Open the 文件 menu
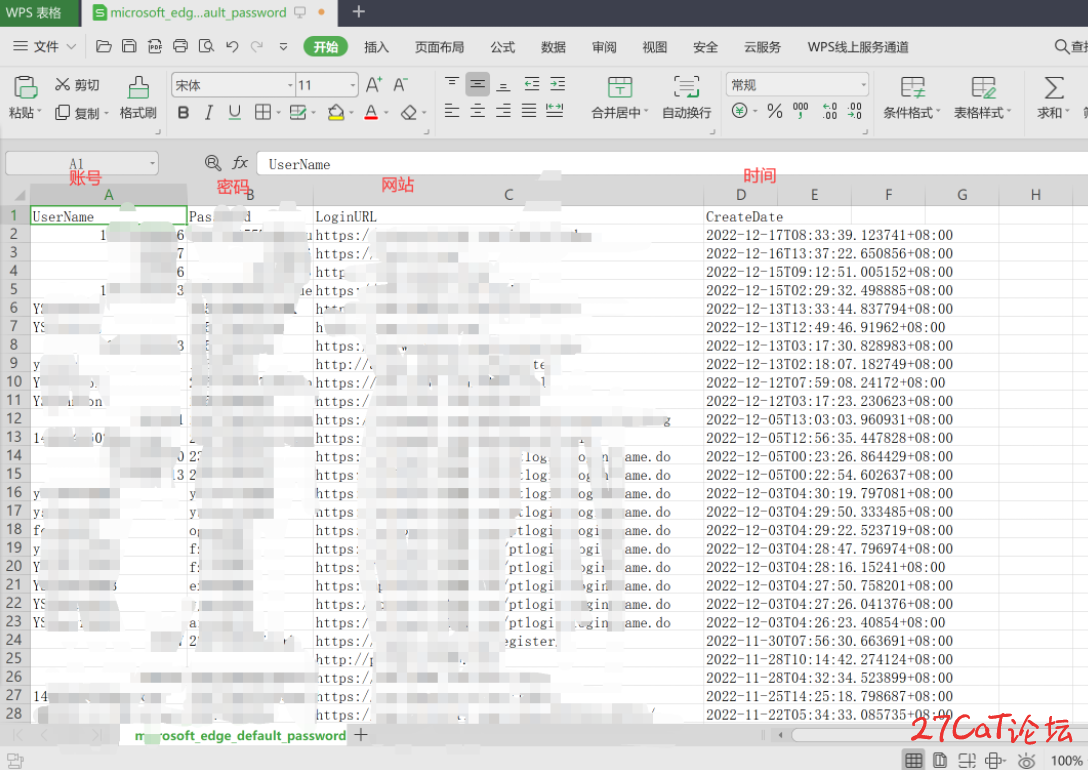This screenshot has width=1088, height=770. coord(44,46)
